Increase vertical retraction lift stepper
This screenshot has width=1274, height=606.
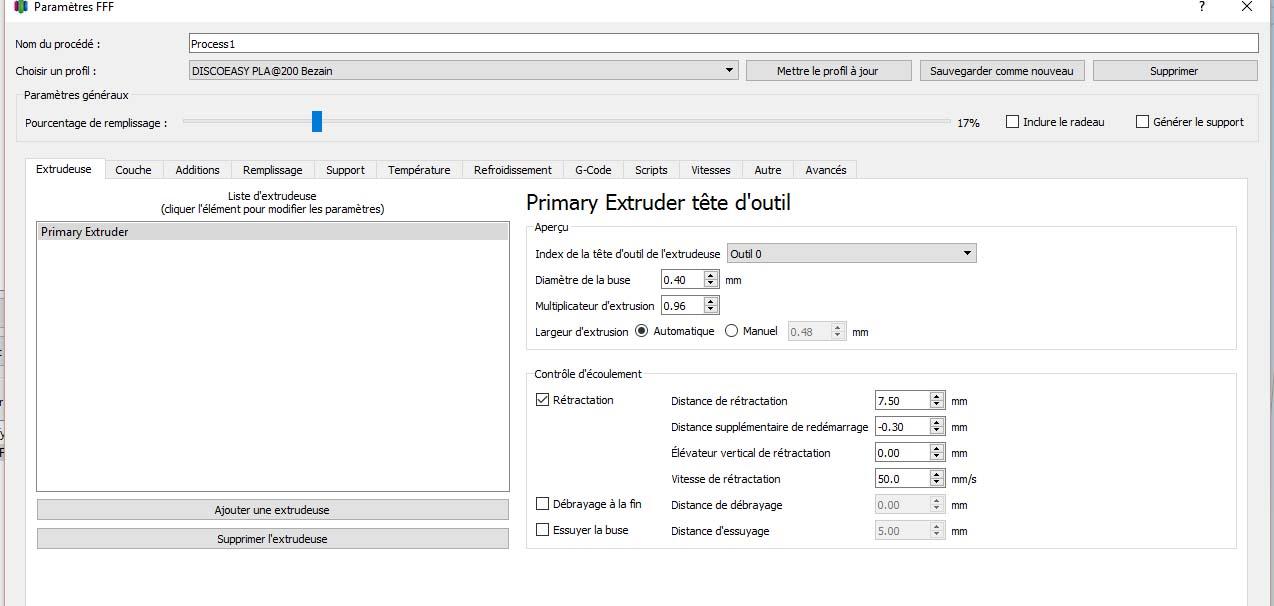(x=937, y=448)
